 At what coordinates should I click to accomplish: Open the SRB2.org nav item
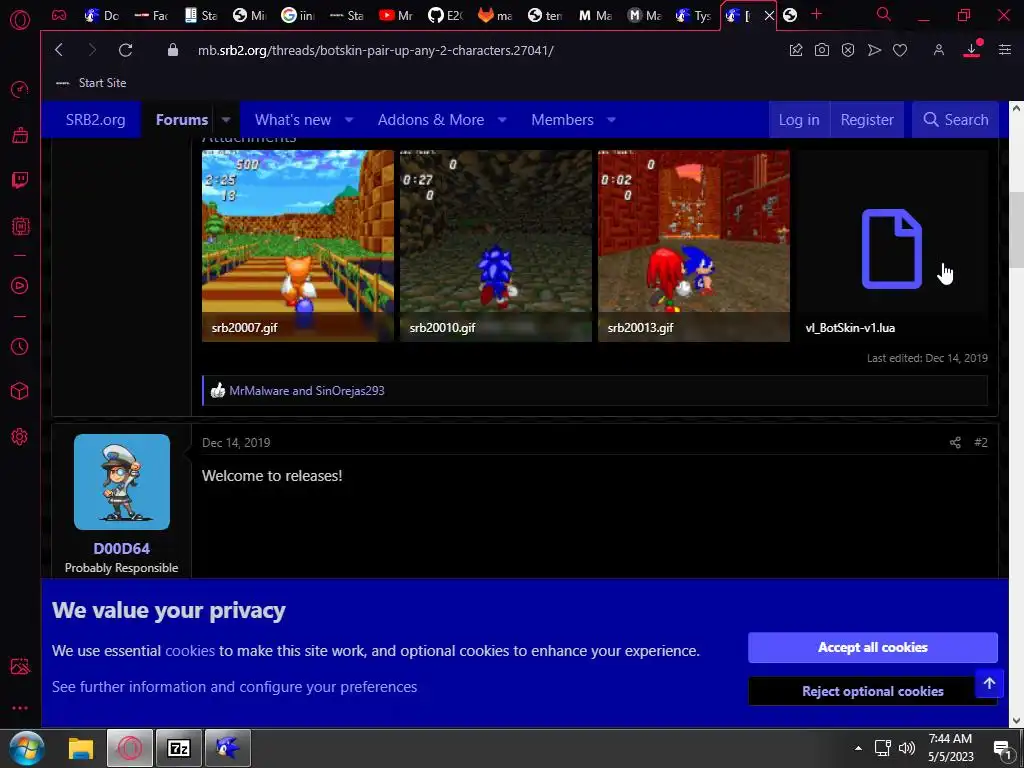pyautogui.click(x=95, y=120)
